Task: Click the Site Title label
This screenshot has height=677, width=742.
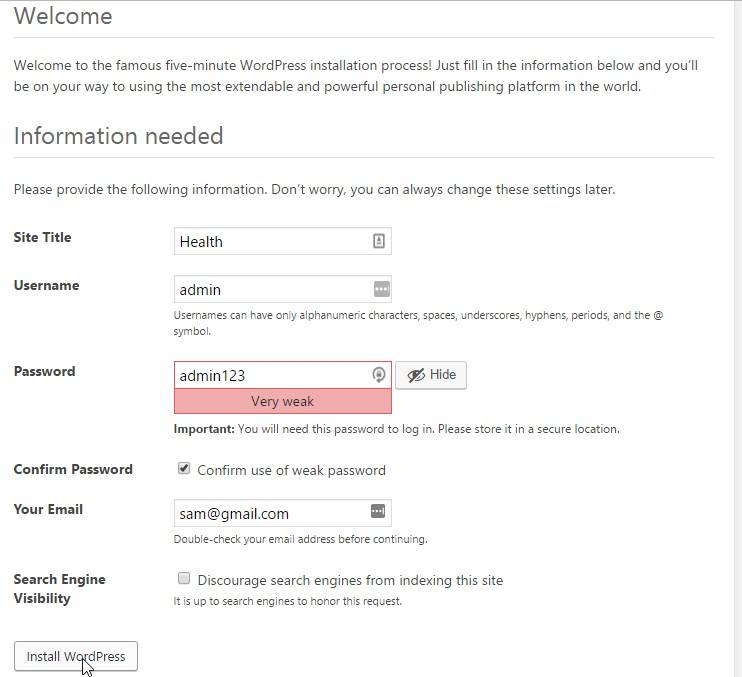Action: tap(42, 237)
